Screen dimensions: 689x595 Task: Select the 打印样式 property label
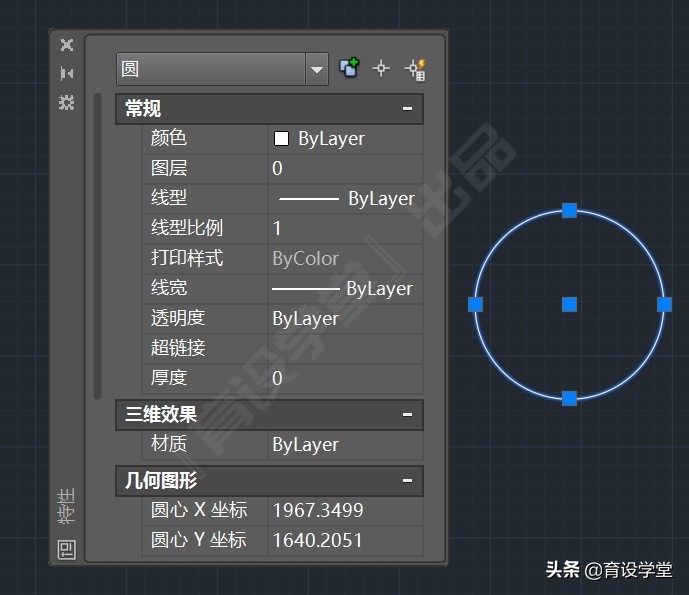tap(187, 258)
